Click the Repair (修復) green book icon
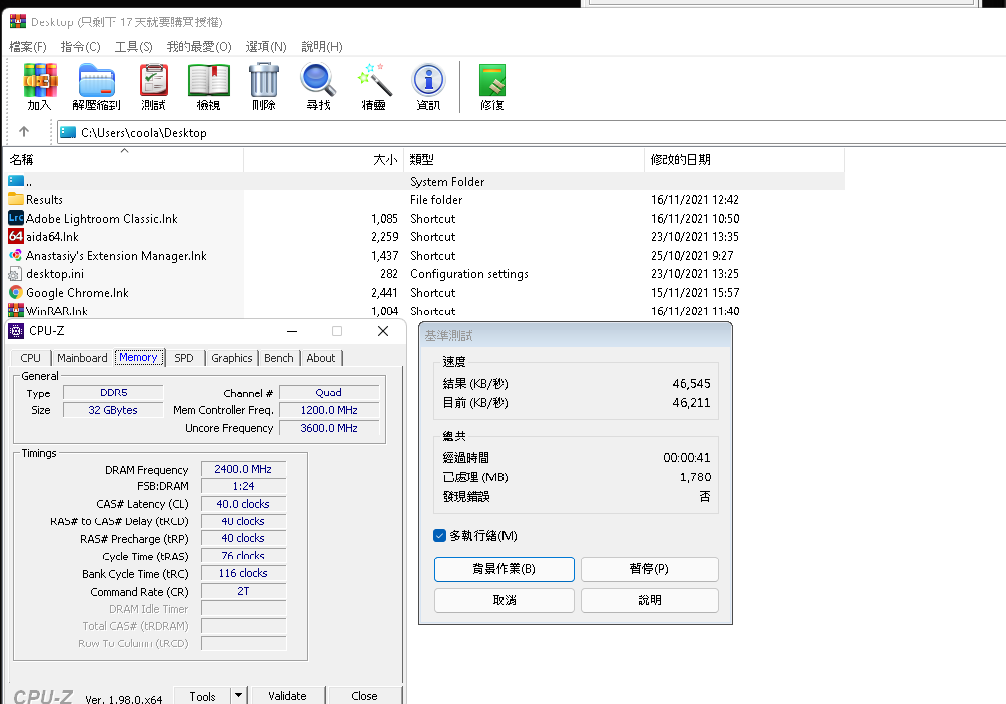 pos(492,80)
